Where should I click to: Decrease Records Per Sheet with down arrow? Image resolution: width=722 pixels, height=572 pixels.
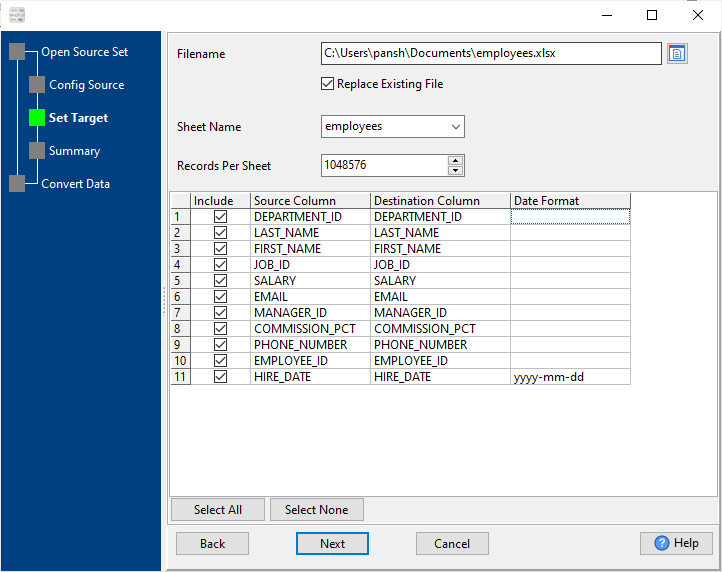click(x=456, y=170)
